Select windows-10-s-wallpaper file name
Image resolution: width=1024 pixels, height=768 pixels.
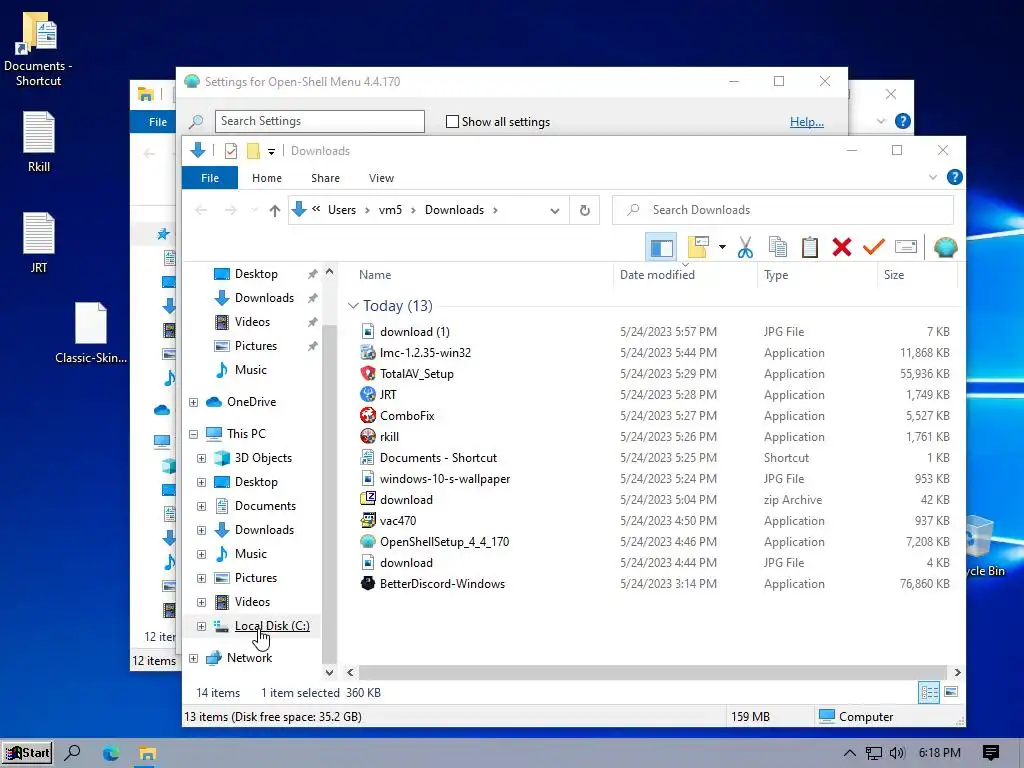pyautogui.click(x=445, y=479)
